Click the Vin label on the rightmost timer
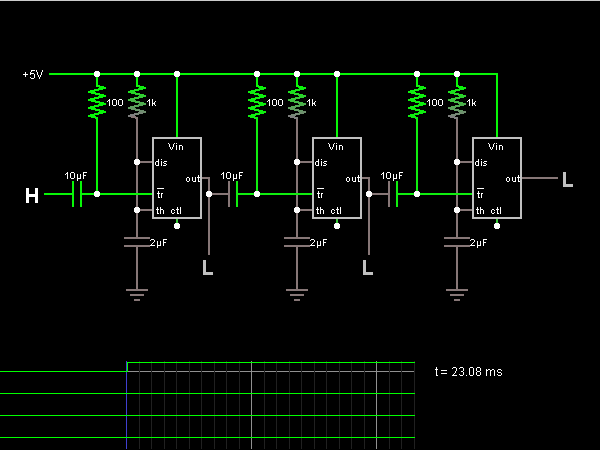 (x=496, y=147)
